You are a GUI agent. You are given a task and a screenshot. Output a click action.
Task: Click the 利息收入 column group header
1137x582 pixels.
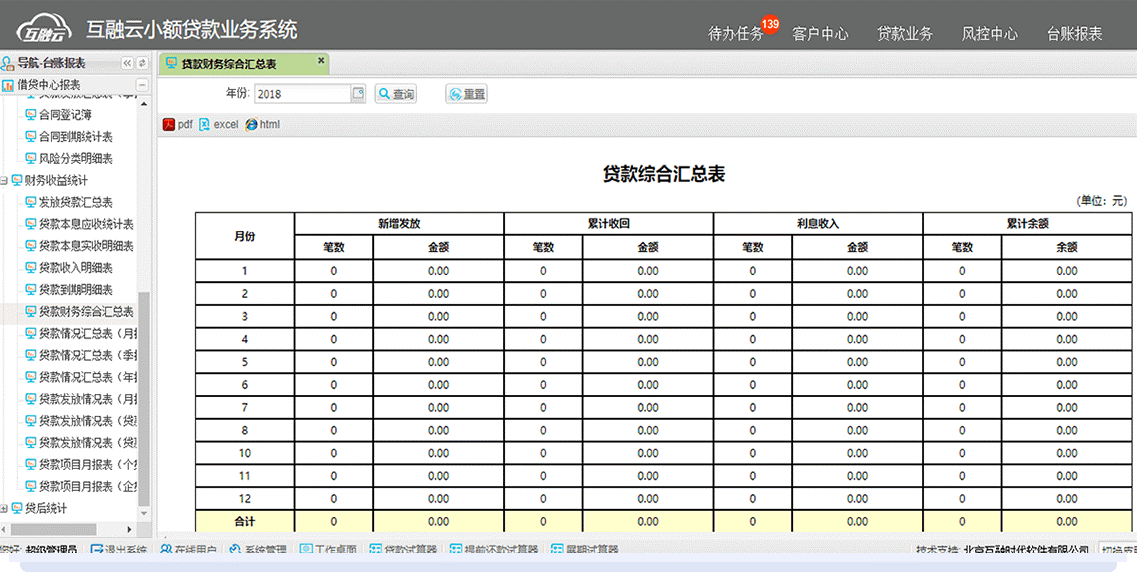(x=818, y=224)
